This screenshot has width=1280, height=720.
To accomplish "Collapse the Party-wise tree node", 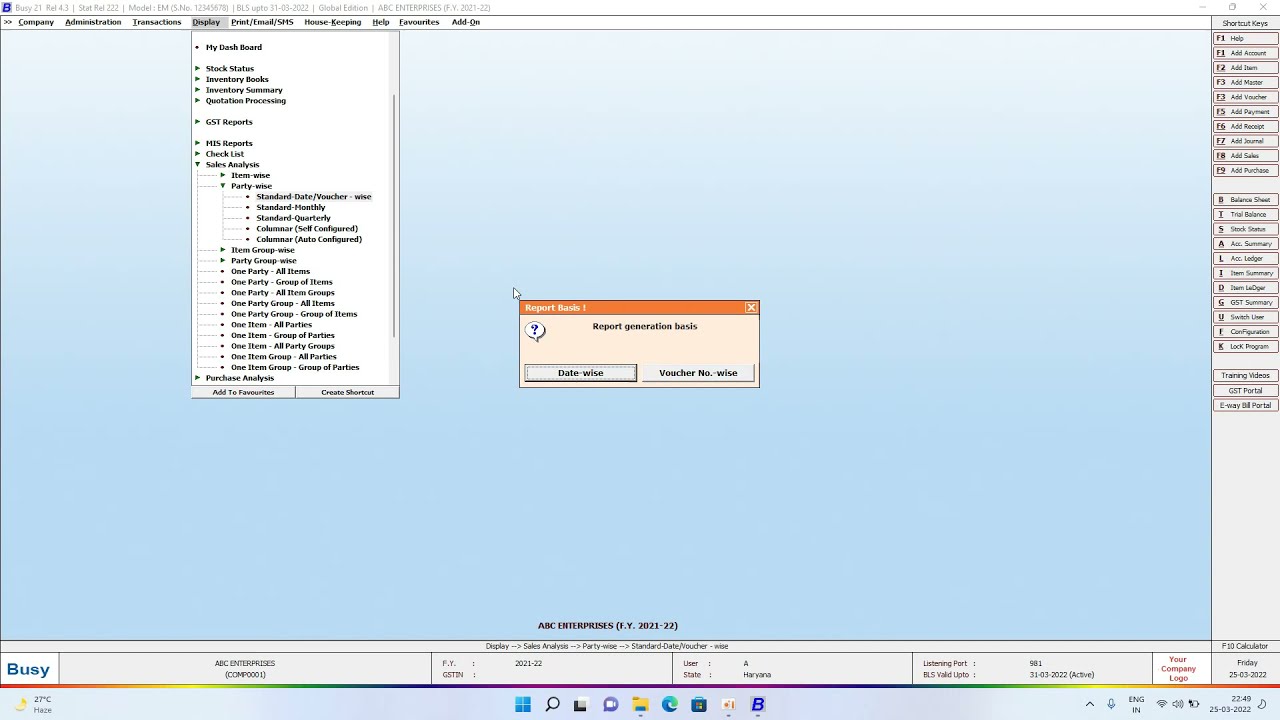I will point(223,186).
